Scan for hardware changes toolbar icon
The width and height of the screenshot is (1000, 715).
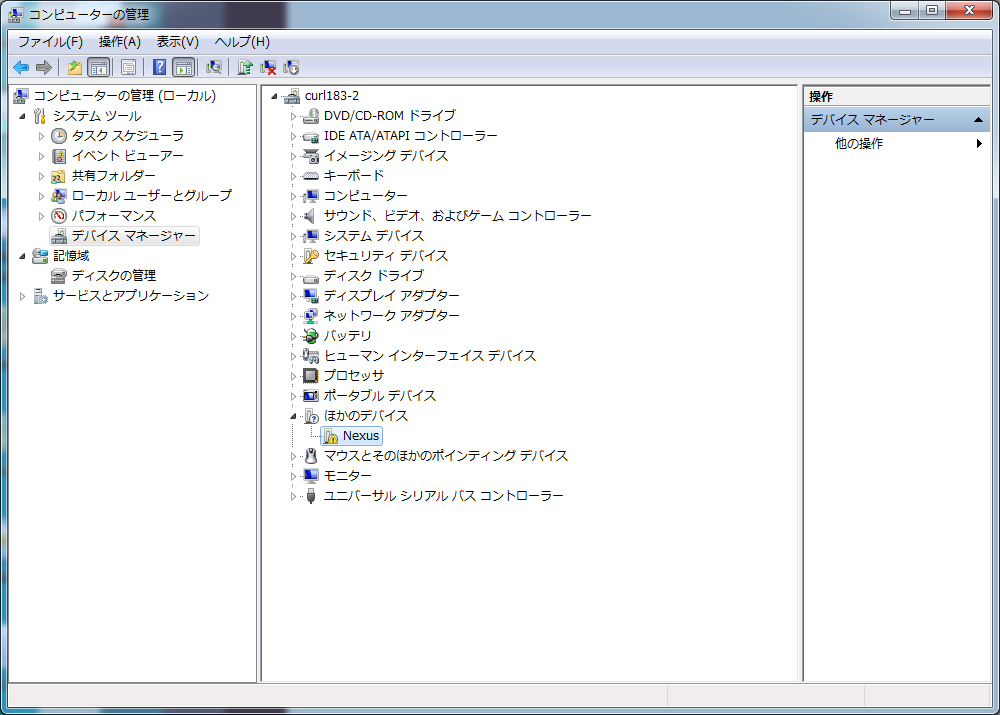point(213,67)
